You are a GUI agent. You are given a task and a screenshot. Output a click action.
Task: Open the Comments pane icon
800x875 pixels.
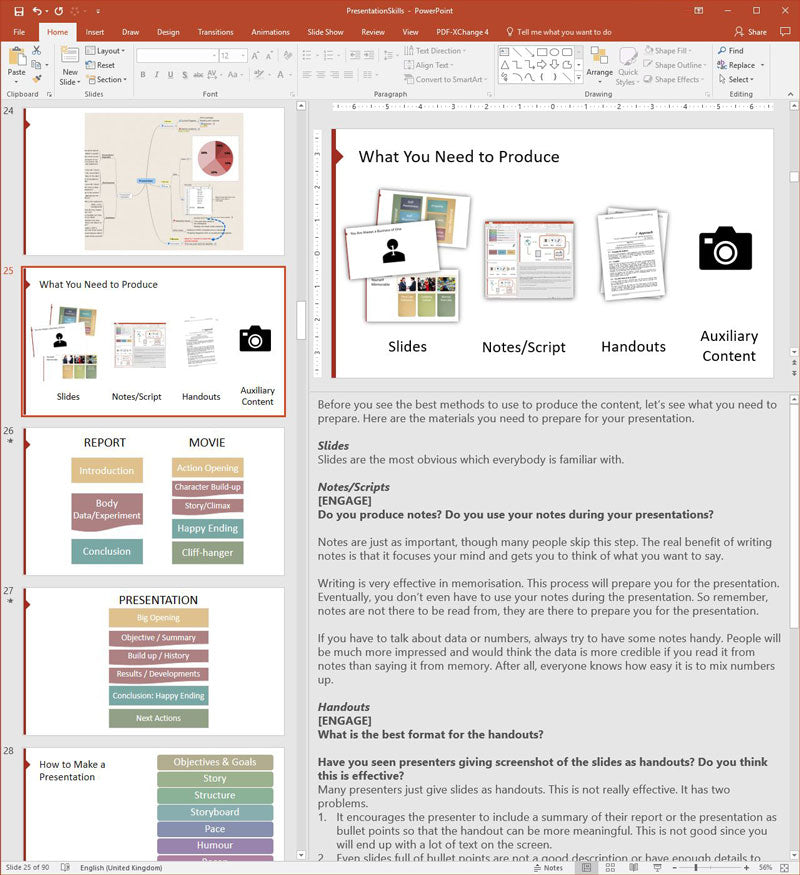[785, 32]
